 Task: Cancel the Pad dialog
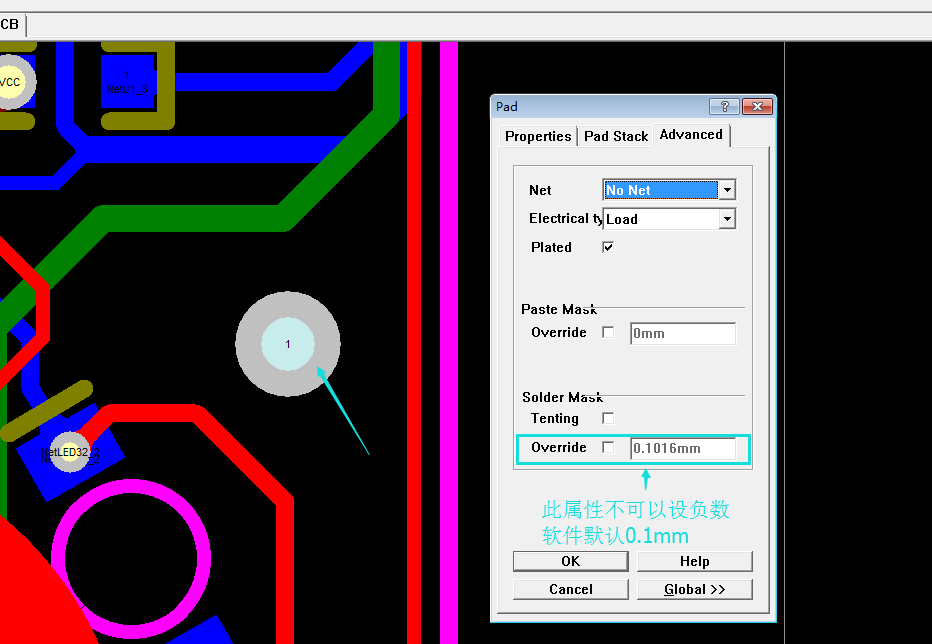[570, 589]
